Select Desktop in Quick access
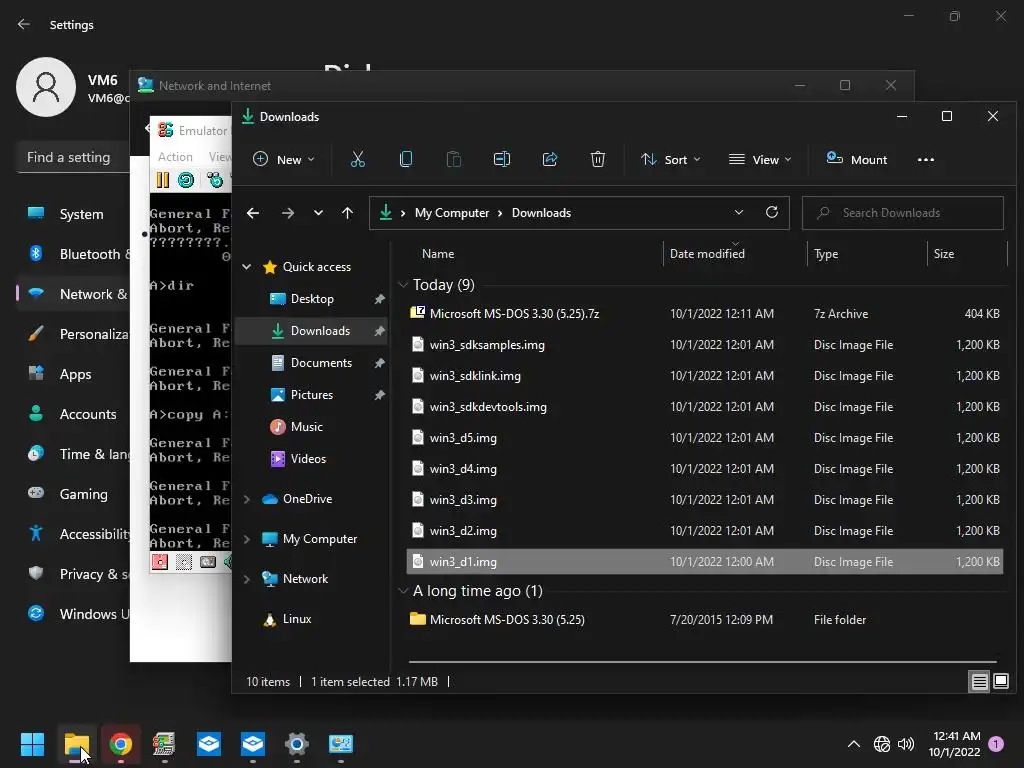The width and height of the screenshot is (1024, 768). (312, 298)
